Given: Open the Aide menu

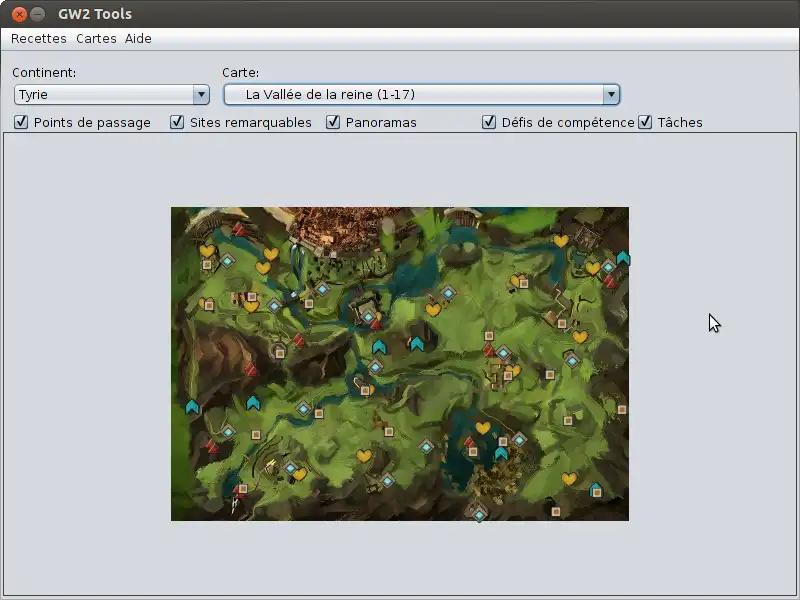Looking at the screenshot, I should tap(138, 39).
